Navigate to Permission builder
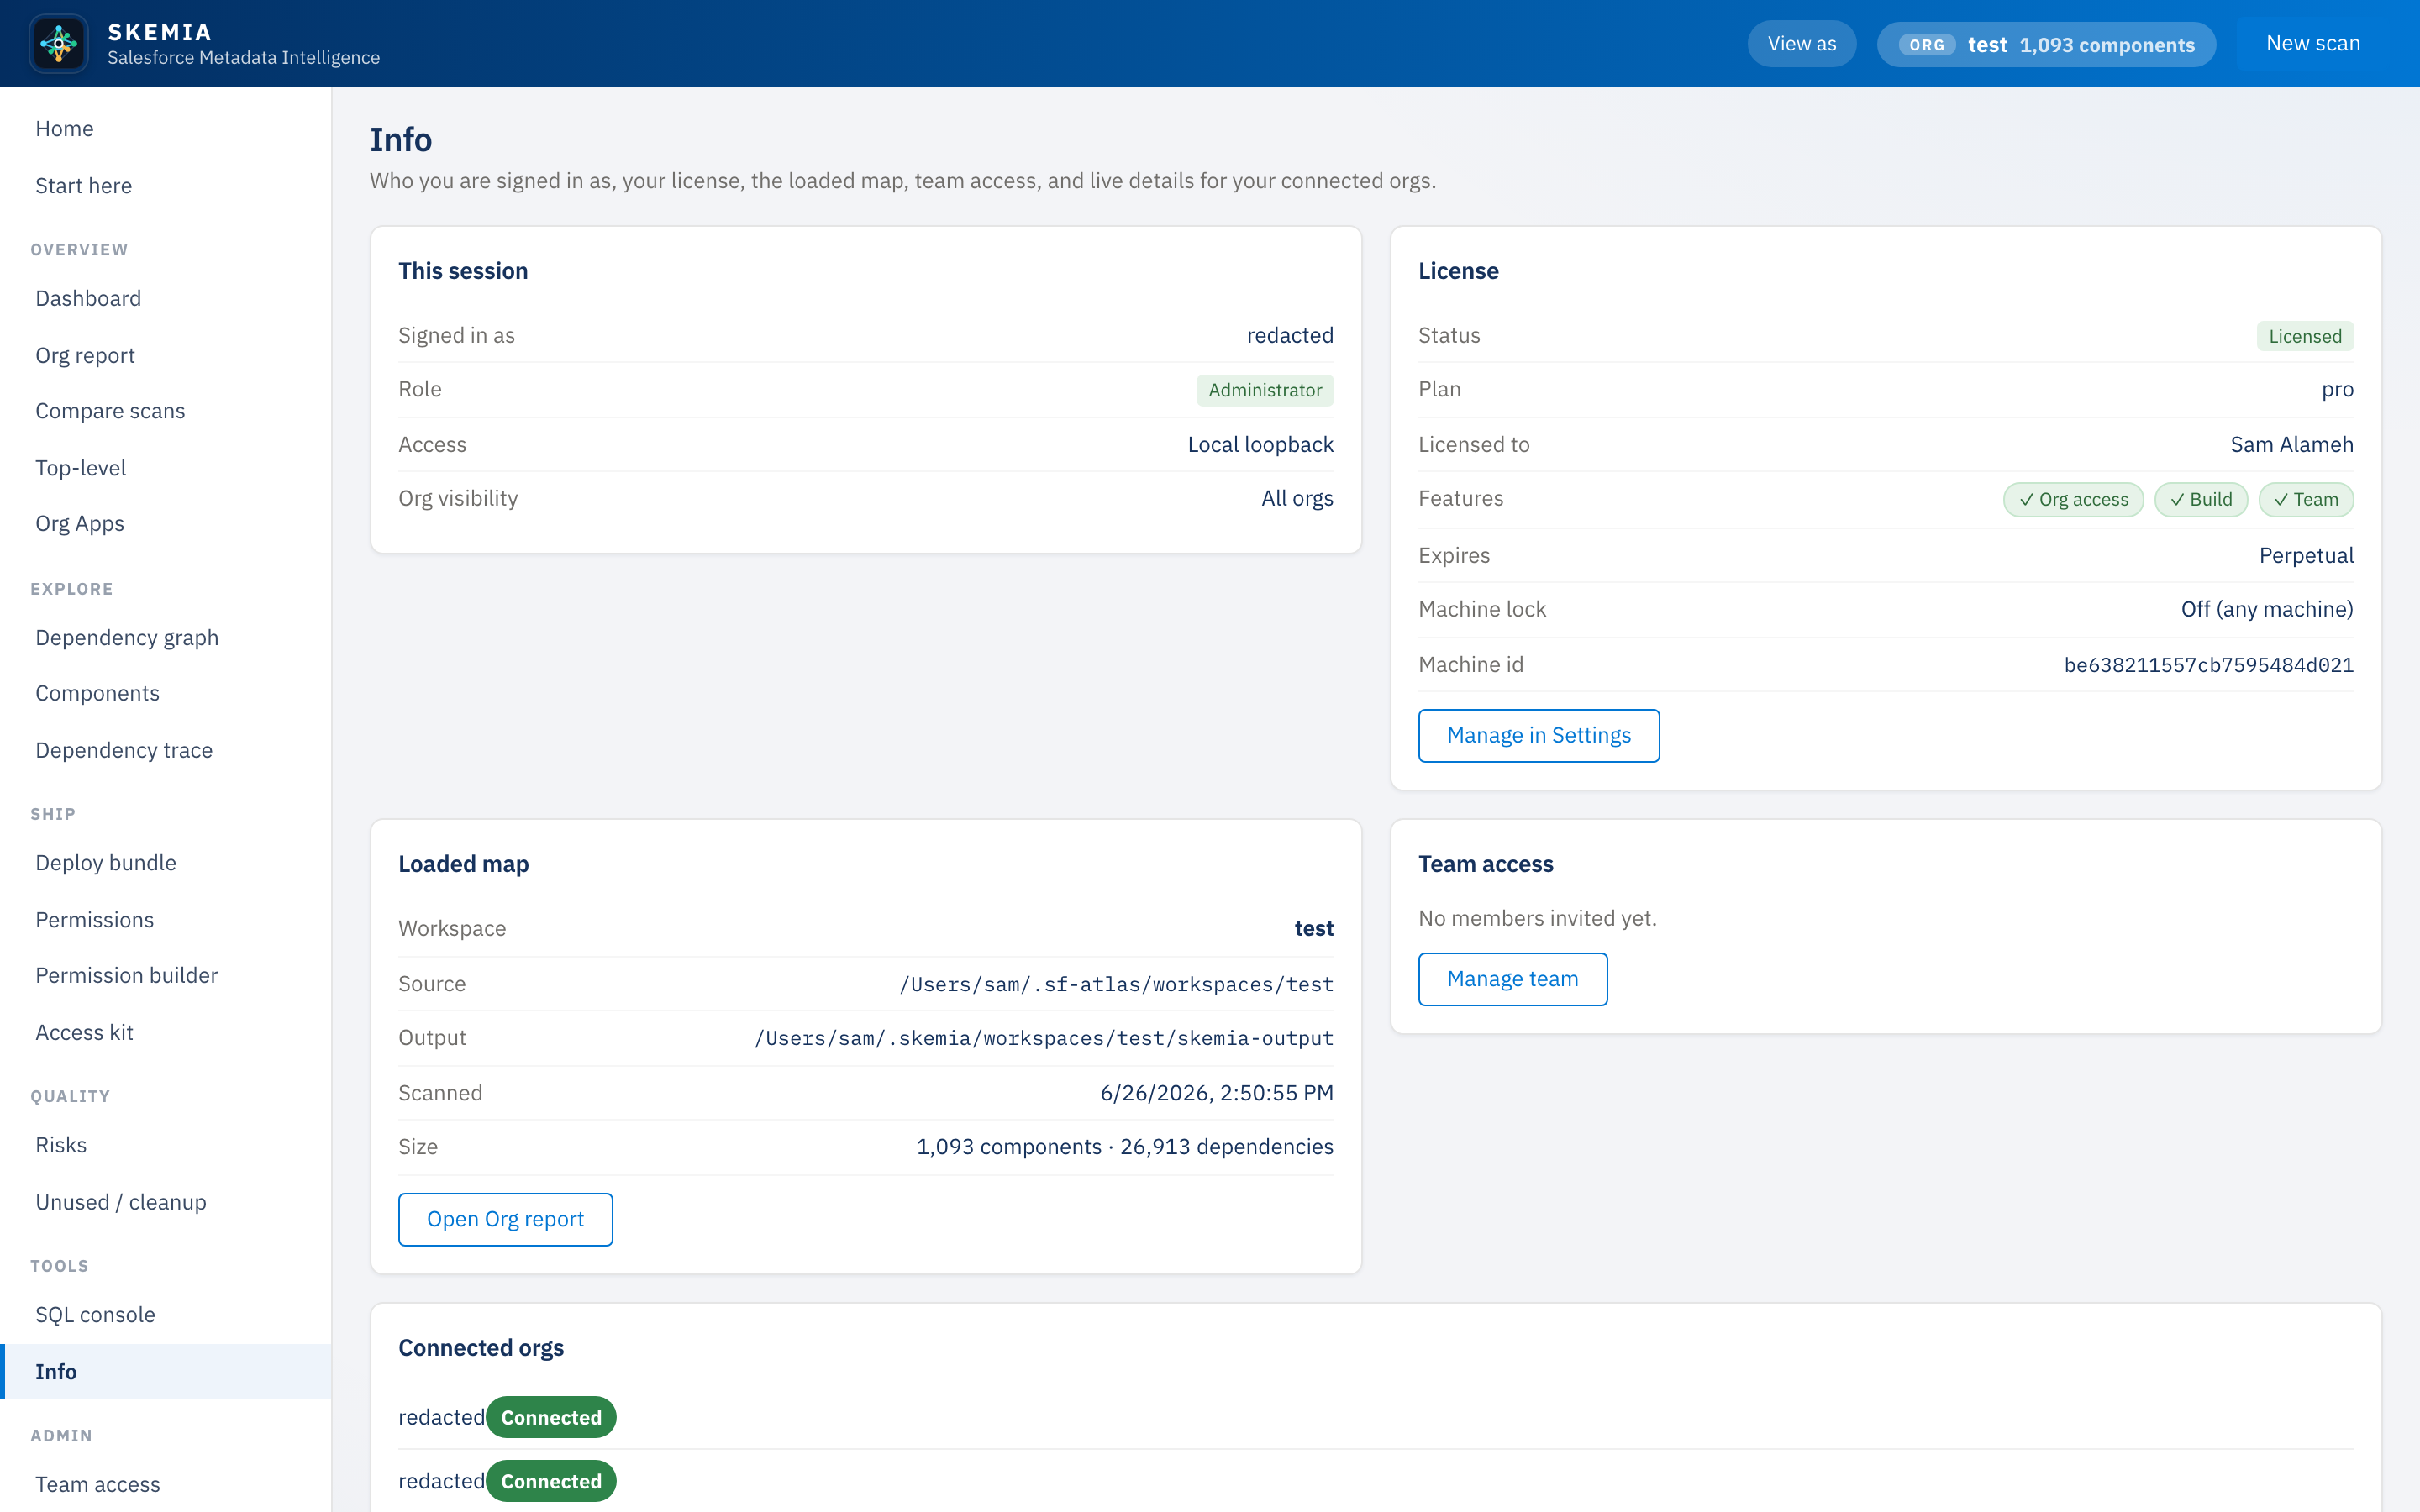Viewport: 2420px width, 1512px height. coord(126,975)
